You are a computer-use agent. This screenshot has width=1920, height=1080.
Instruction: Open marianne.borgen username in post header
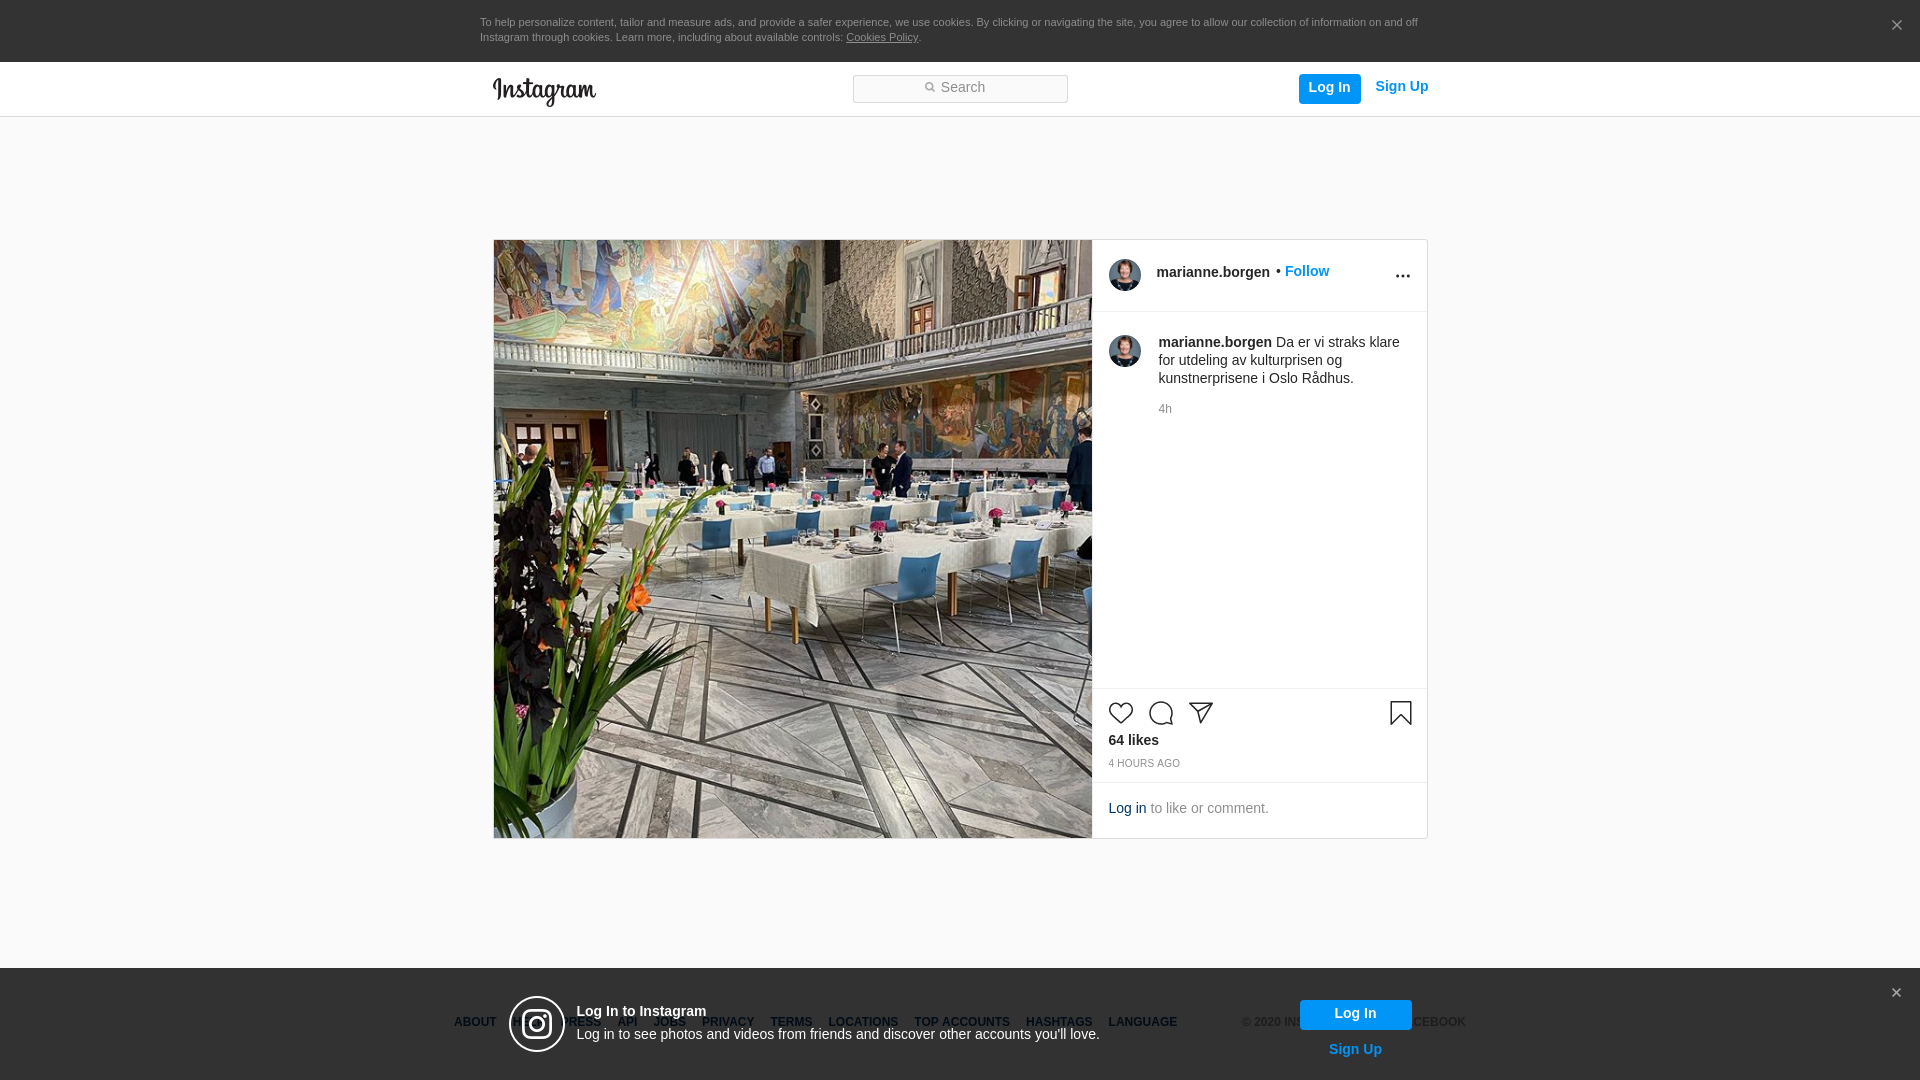(1213, 272)
